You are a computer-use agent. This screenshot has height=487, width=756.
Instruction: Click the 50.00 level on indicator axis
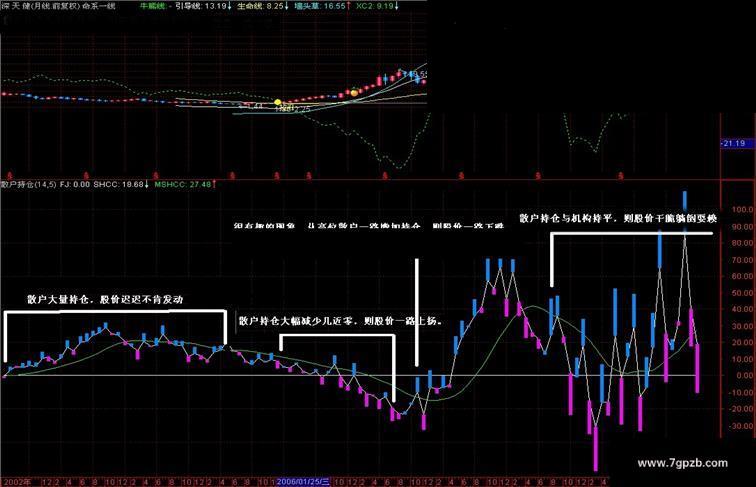pyautogui.click(x=742, y=293)
